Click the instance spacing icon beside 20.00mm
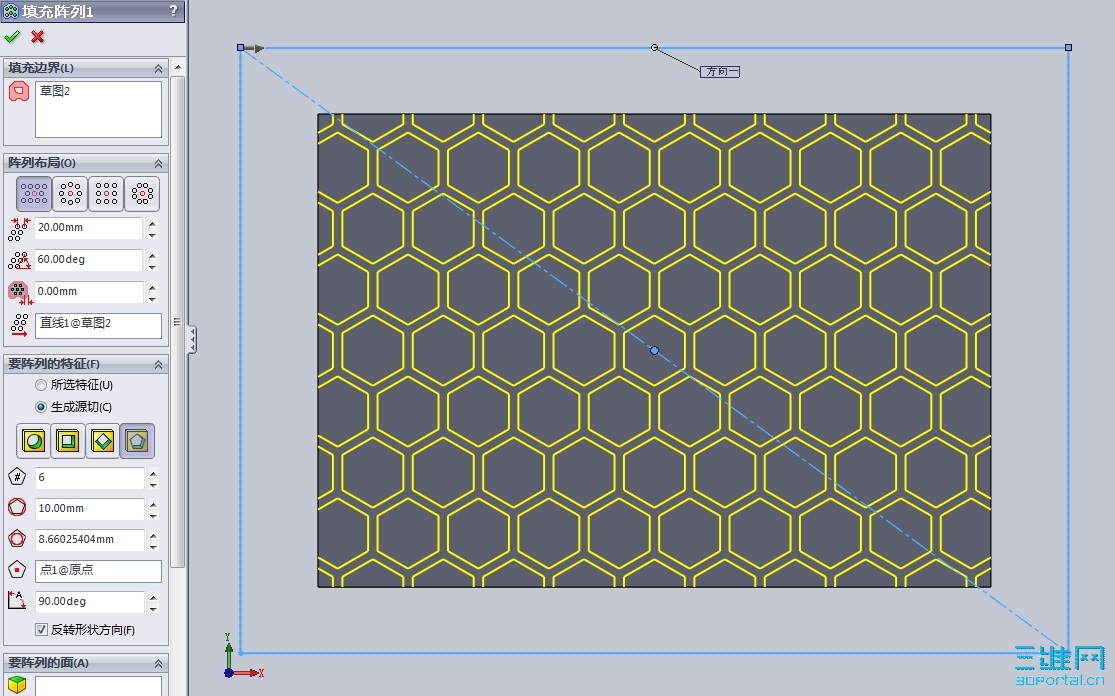 [18, 229]
